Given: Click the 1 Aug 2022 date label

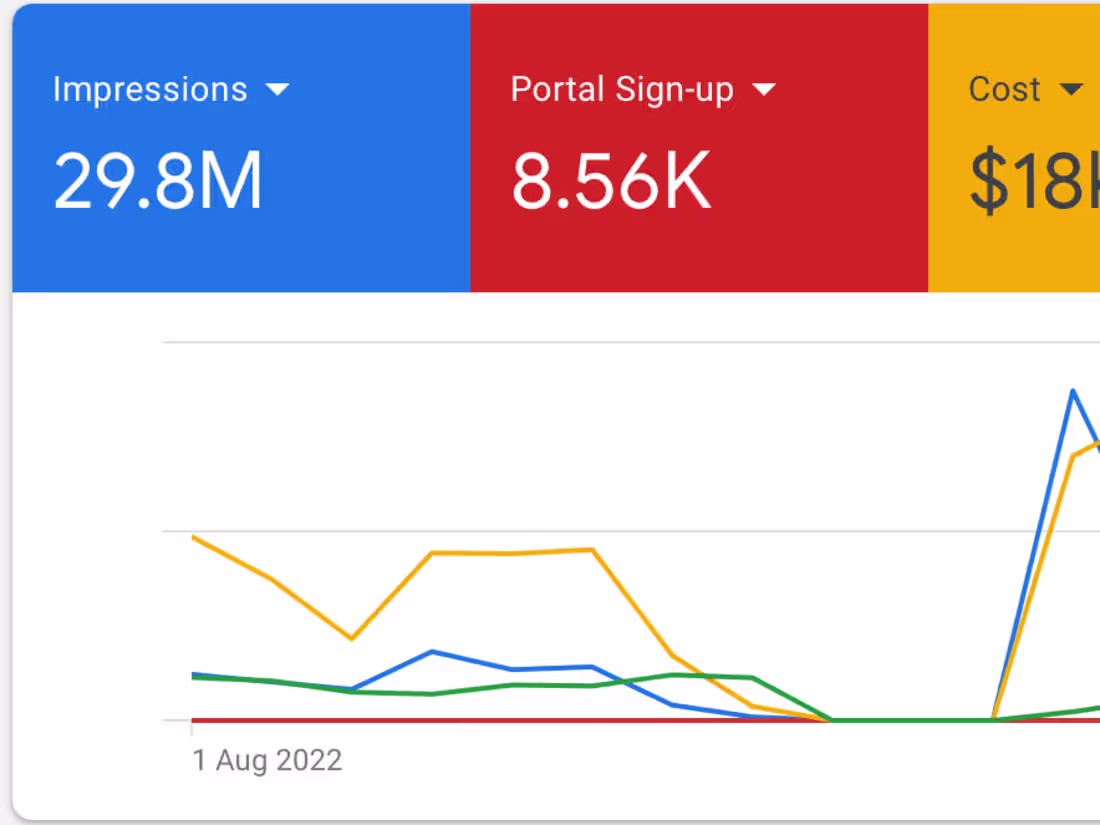Looking at the screenshot, I should (x=267, y=760).
